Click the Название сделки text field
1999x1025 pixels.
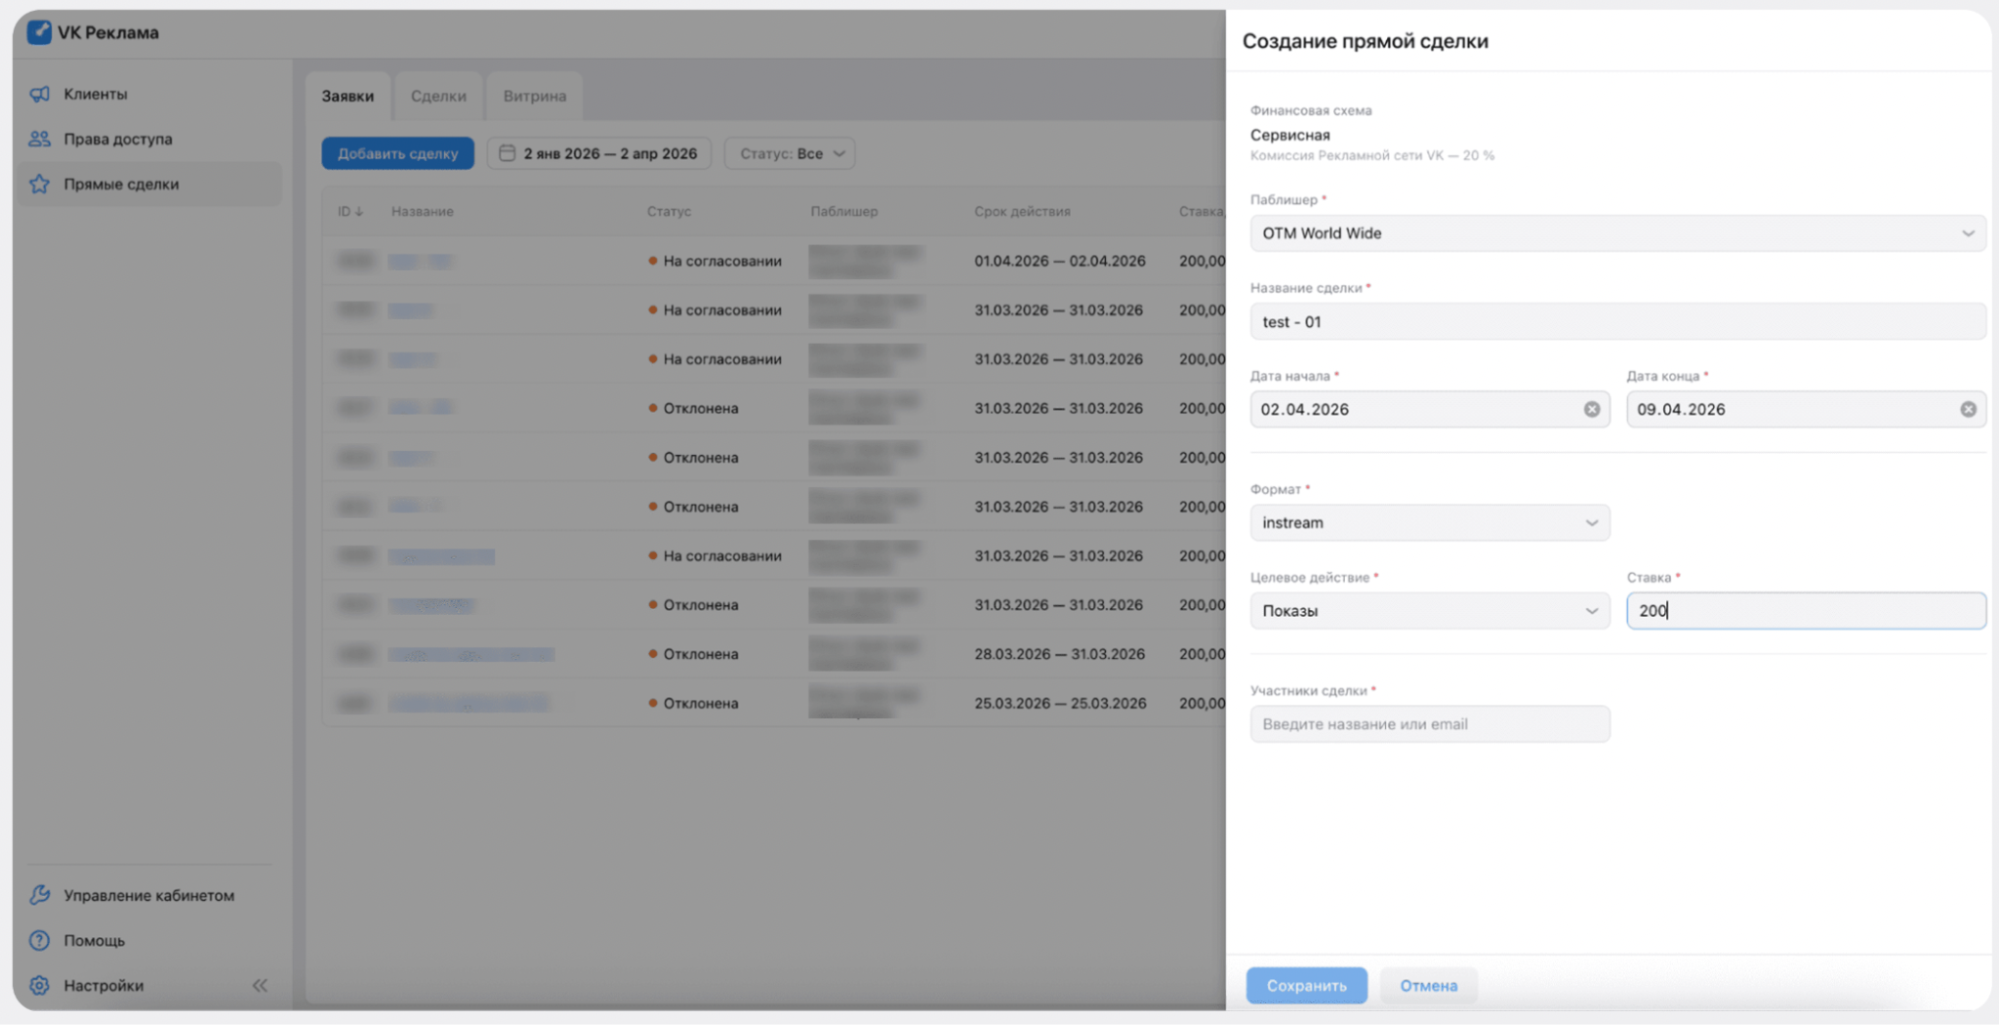pyautogui.click(x=1617, y=322)
